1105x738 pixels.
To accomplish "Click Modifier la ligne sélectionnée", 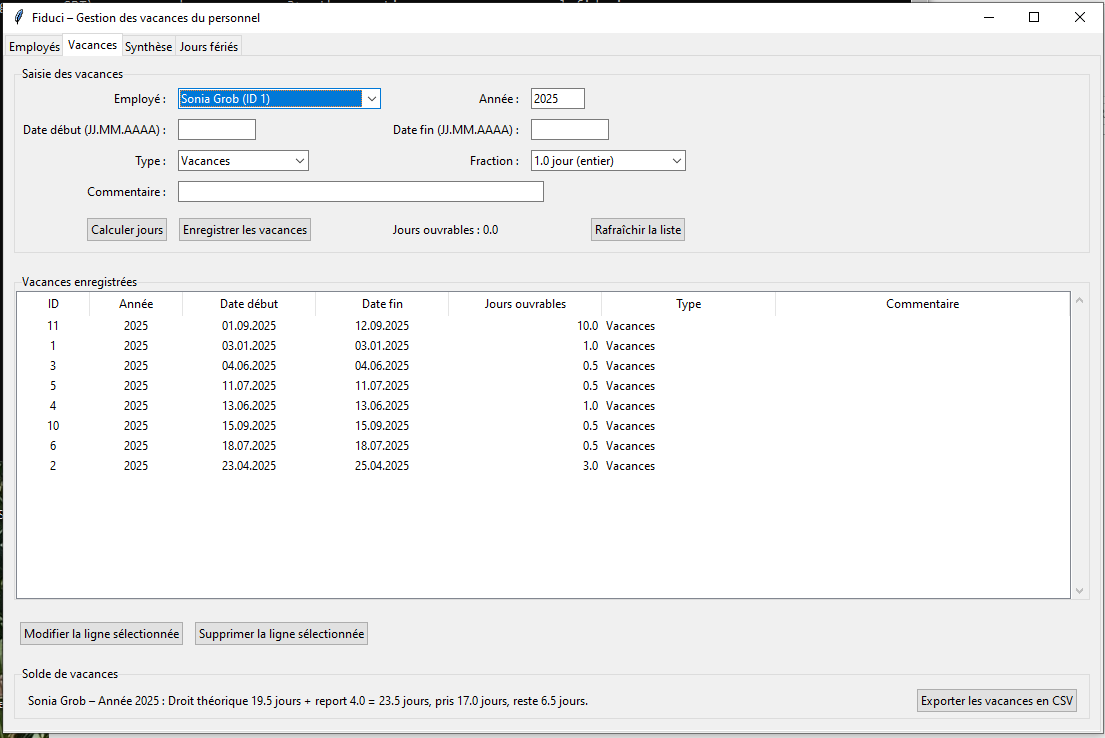I will point(102,634).
